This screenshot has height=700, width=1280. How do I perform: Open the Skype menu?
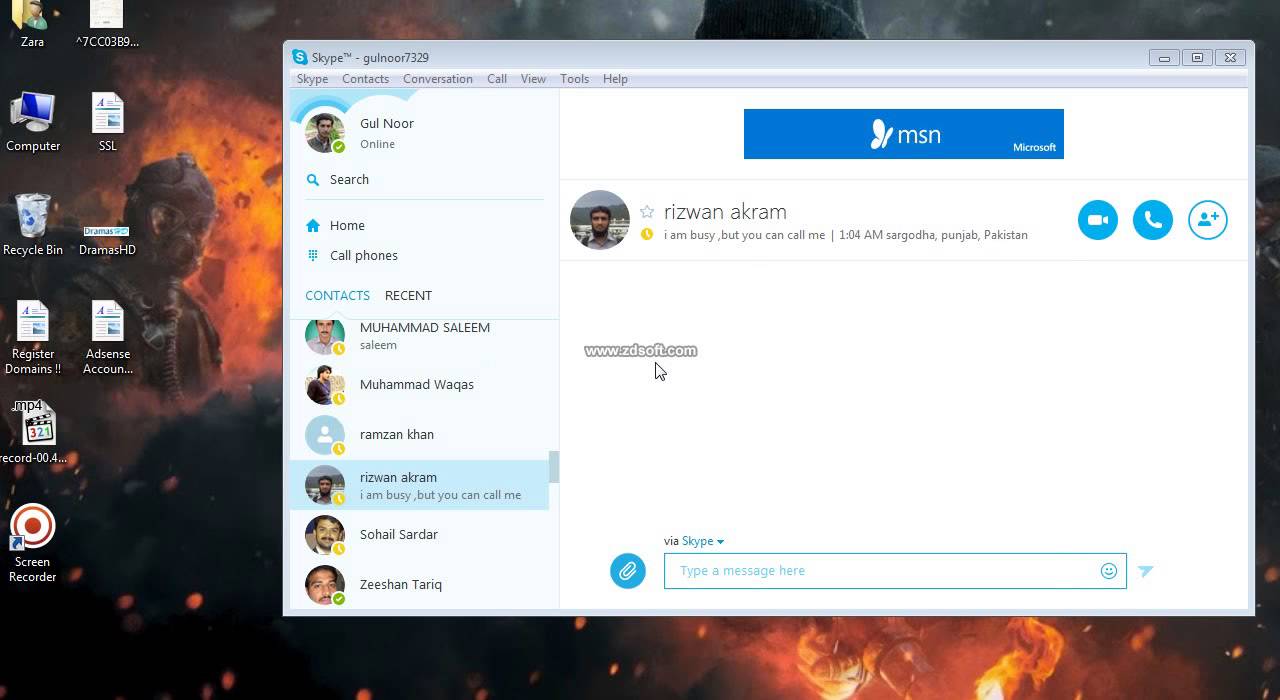click(312, 79)
